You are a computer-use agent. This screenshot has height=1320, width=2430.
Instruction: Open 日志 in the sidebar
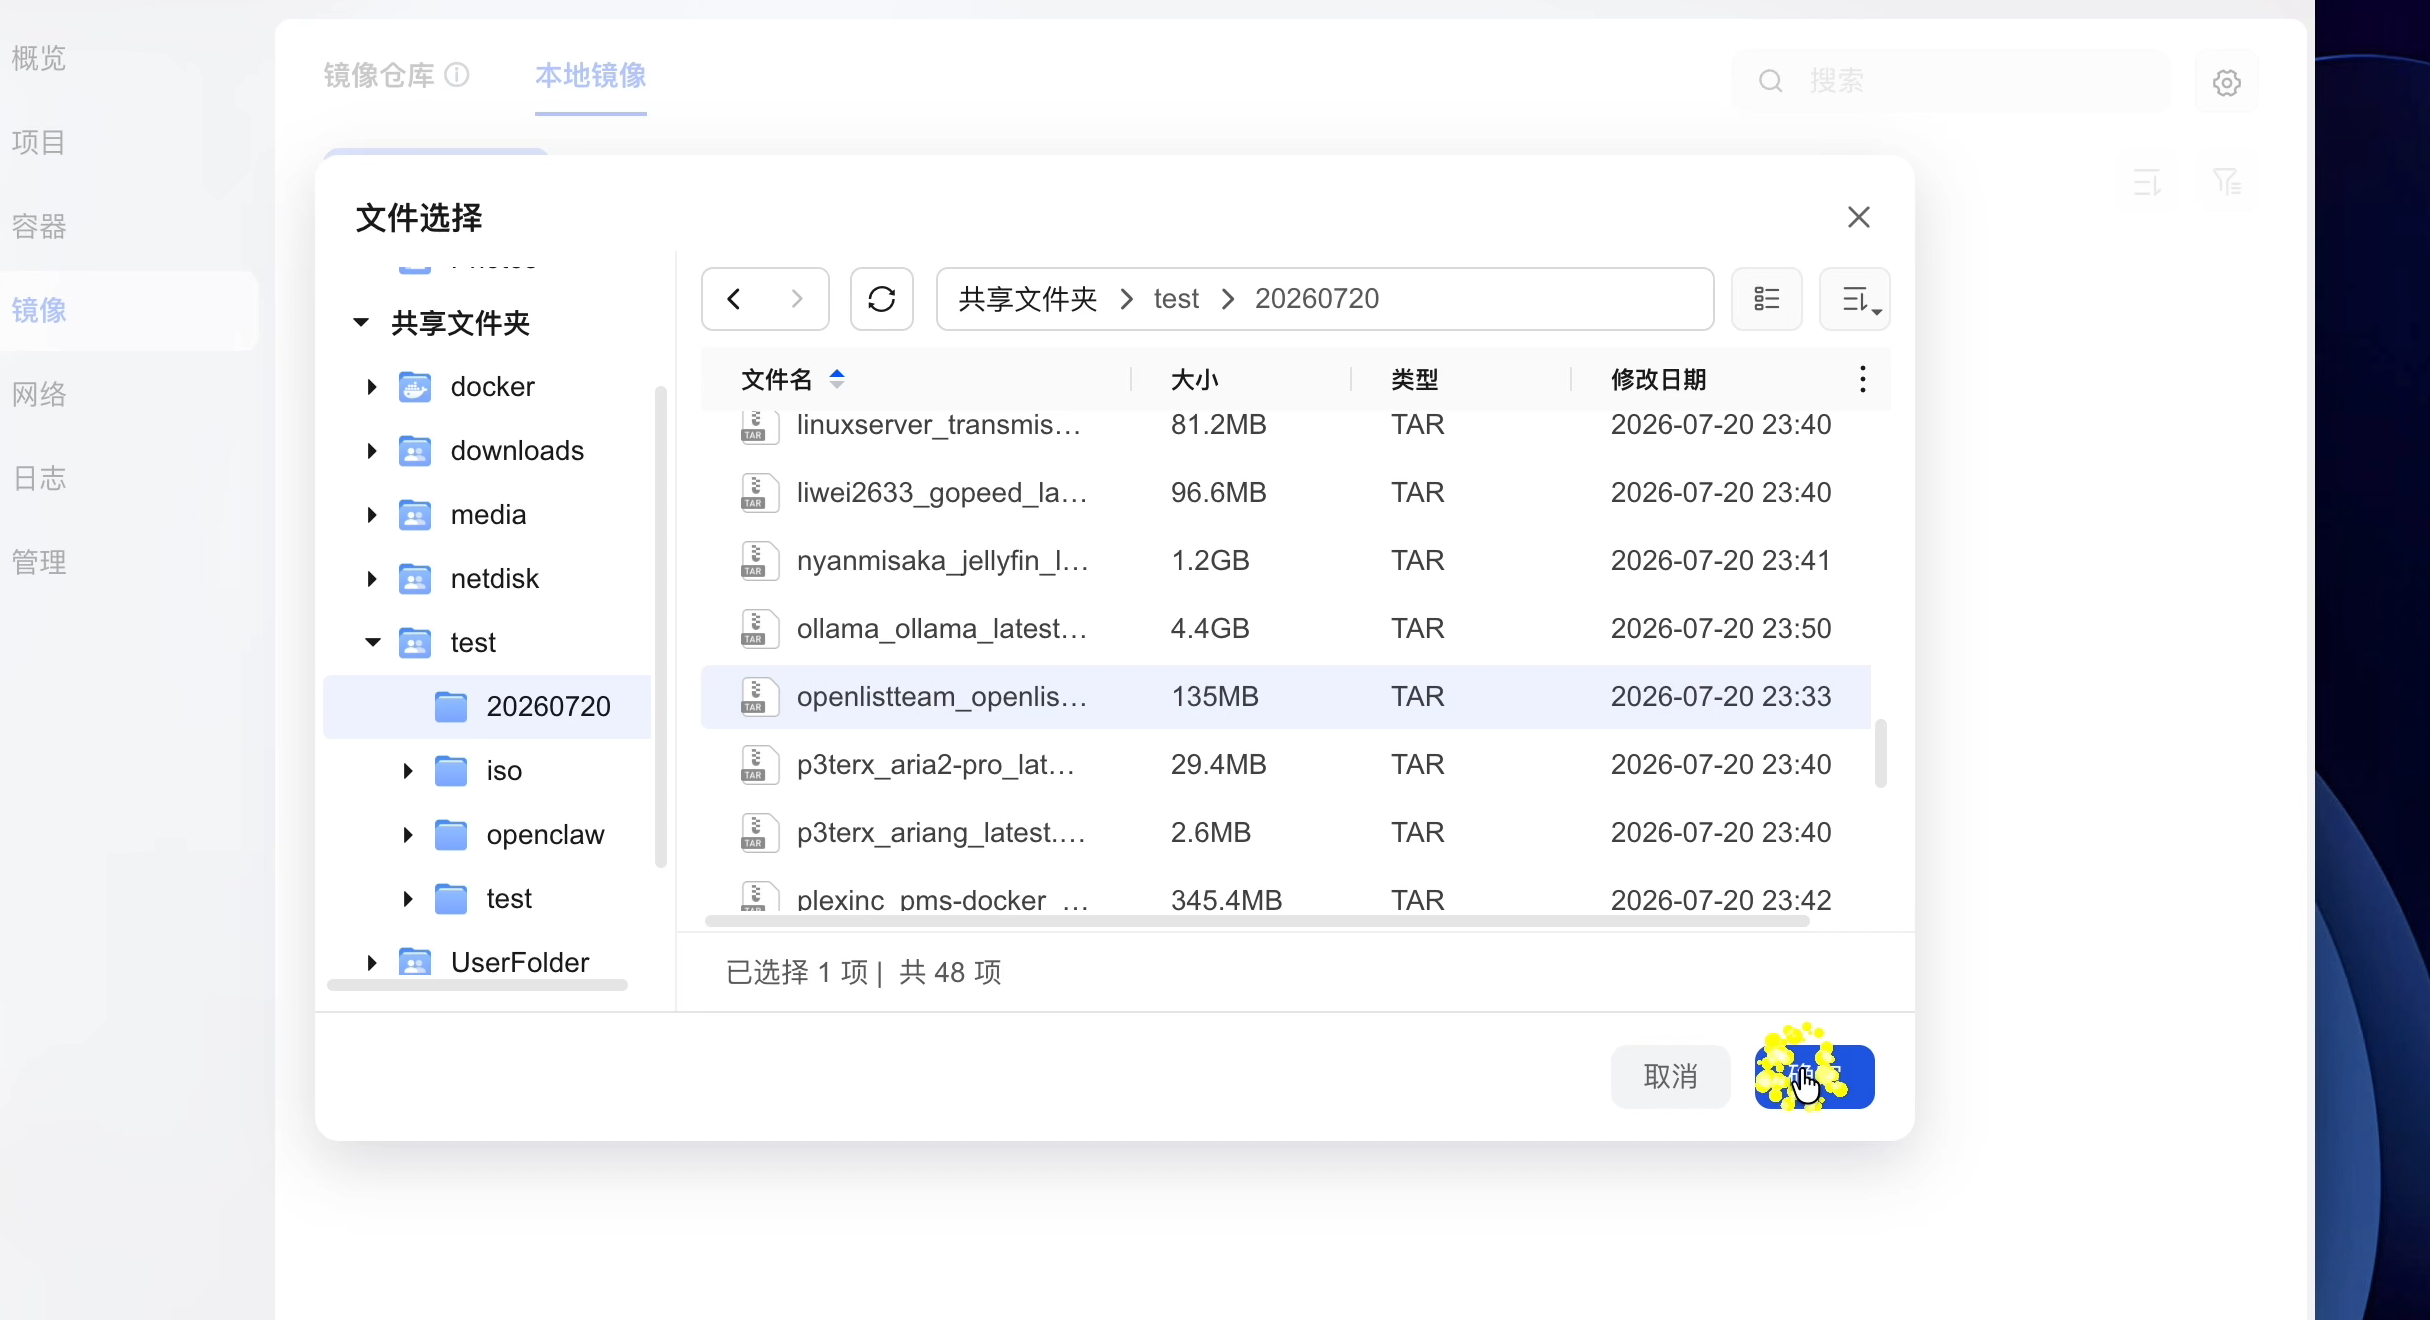pos(39,478)
